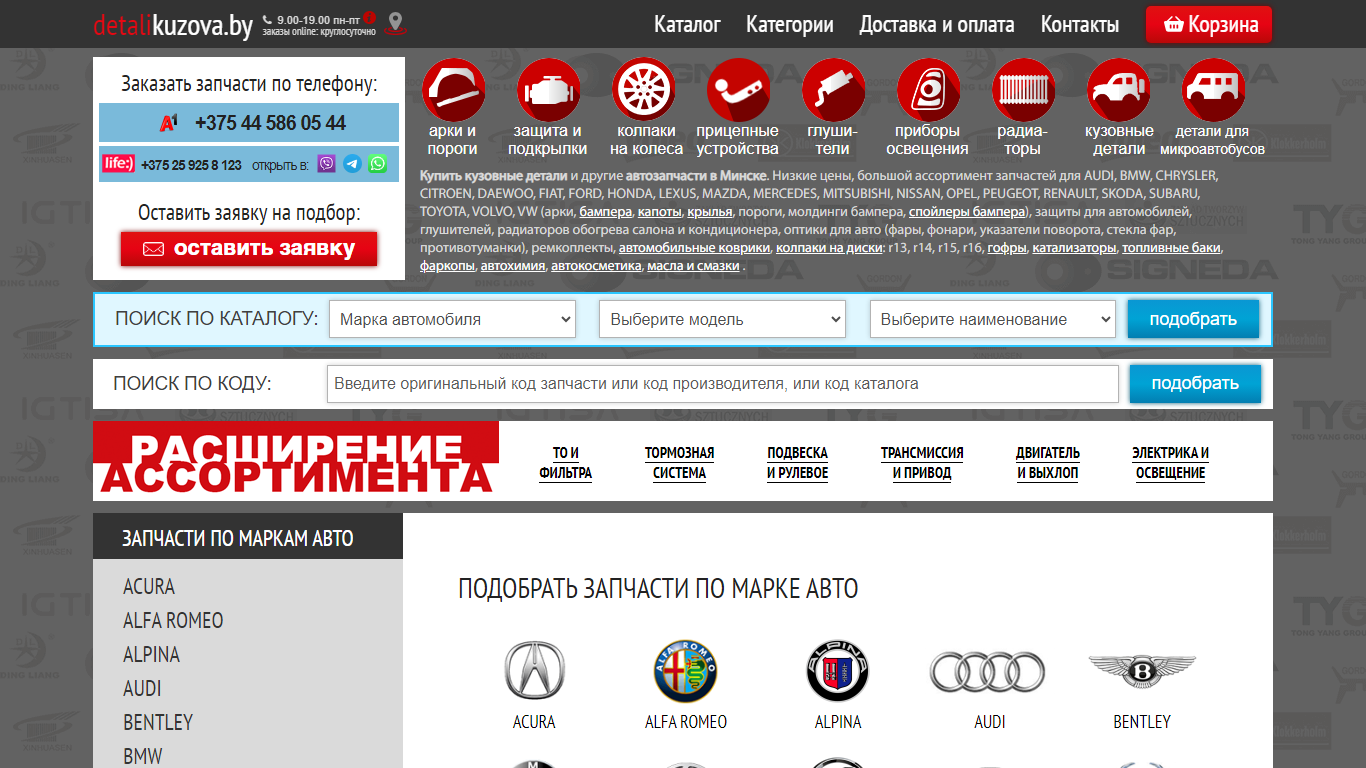Select AUDI in the brands sidebar

142,689
